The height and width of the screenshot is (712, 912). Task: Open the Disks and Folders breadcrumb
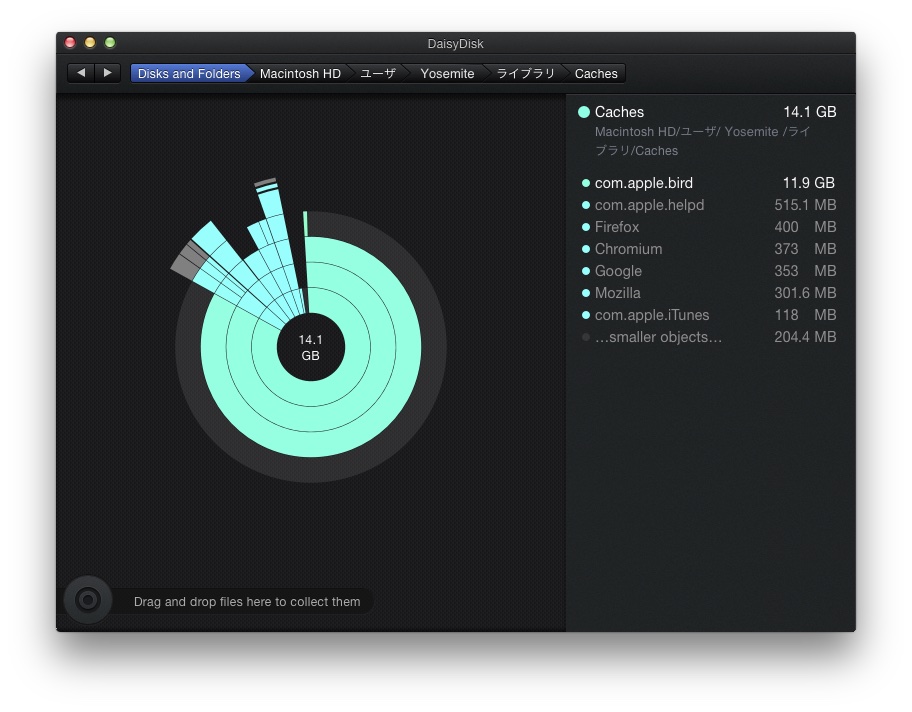190,73
